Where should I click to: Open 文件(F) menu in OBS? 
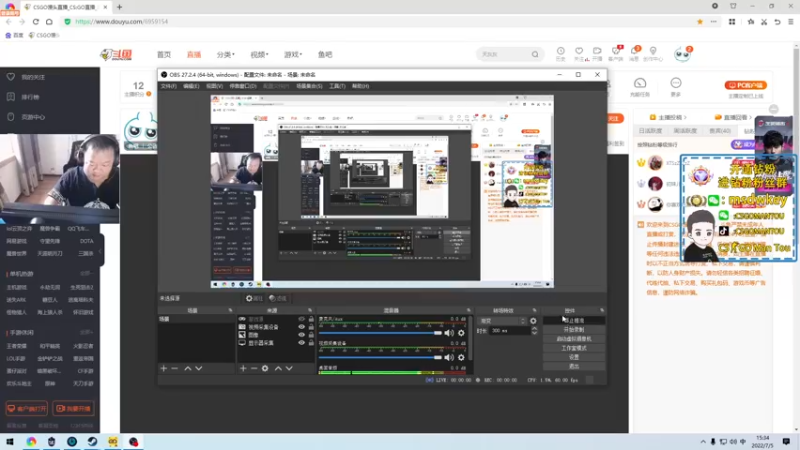pyautogui.click(x=169, y=86)
